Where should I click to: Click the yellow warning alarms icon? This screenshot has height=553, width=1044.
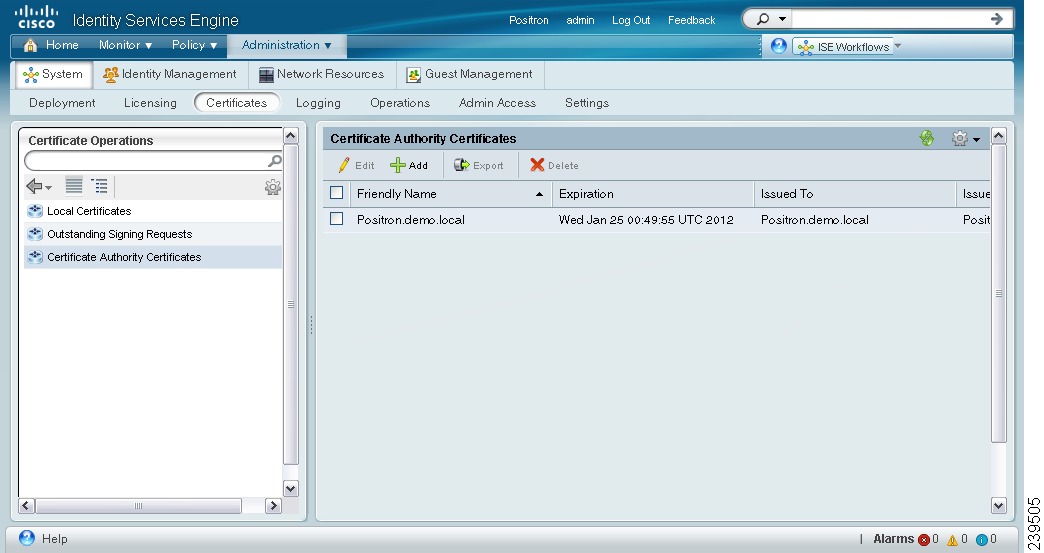point(952,540)
